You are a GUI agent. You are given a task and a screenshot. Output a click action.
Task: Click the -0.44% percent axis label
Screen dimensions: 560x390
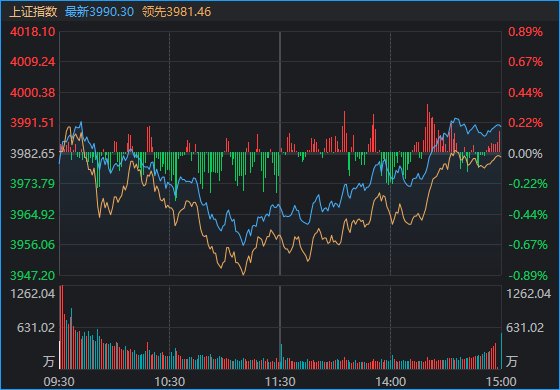[528, 215]
